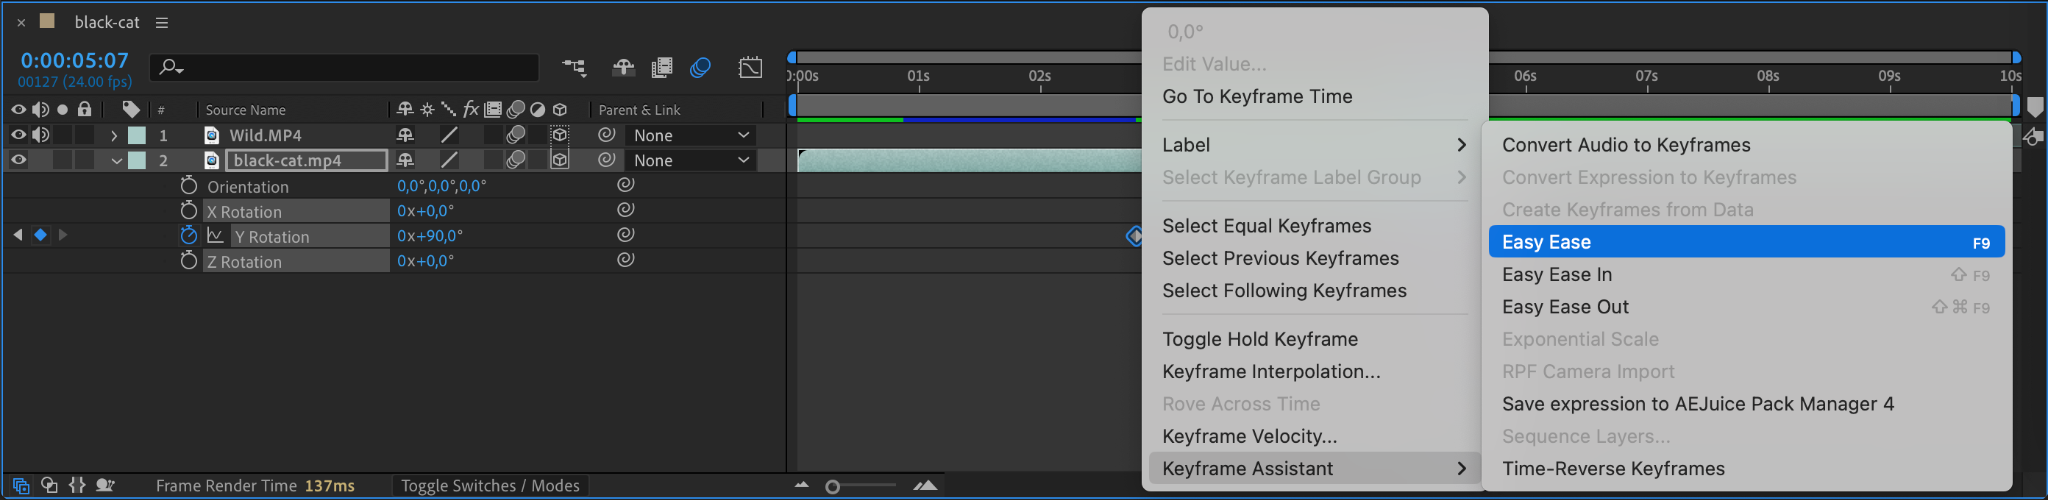Select Time-Reverse Keyframes from the submenu
2048x500 pixels.
pyautogui.click(x=1613, y=469)
